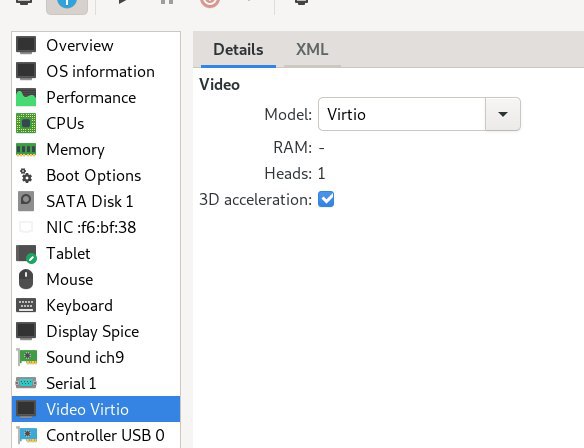This screenshot has height=448, width=584.
Task: Select the Mouse device icon
Action: 26,279
